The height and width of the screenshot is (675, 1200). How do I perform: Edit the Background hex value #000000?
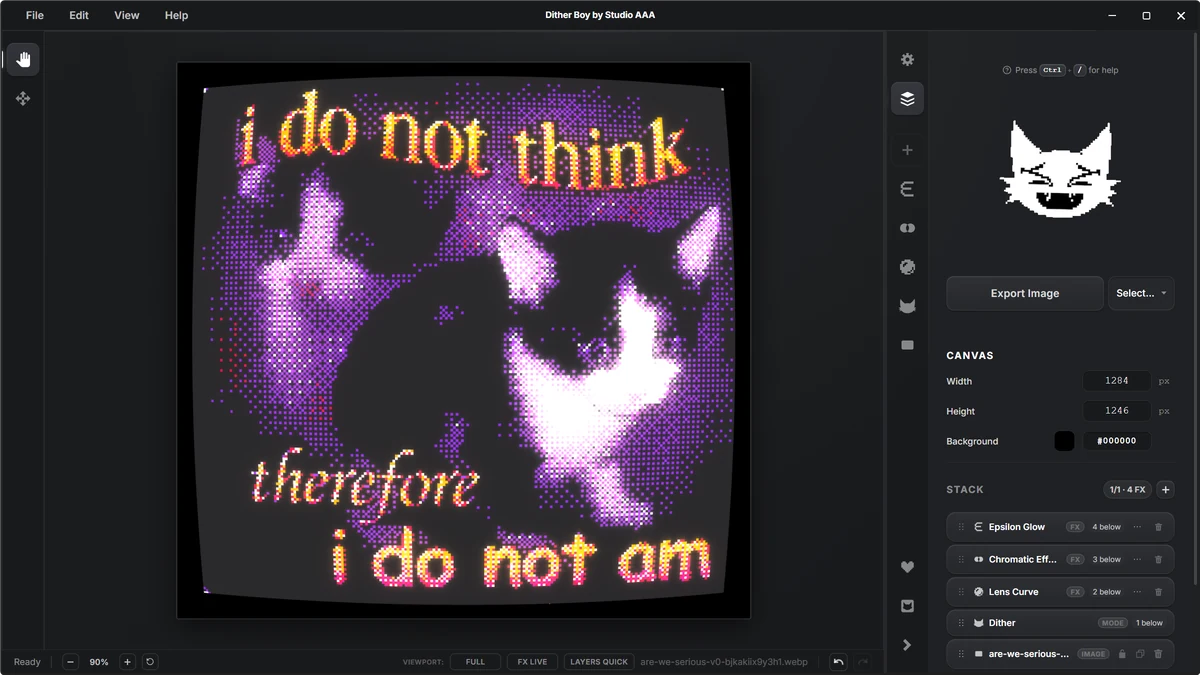click(1117, 441)
